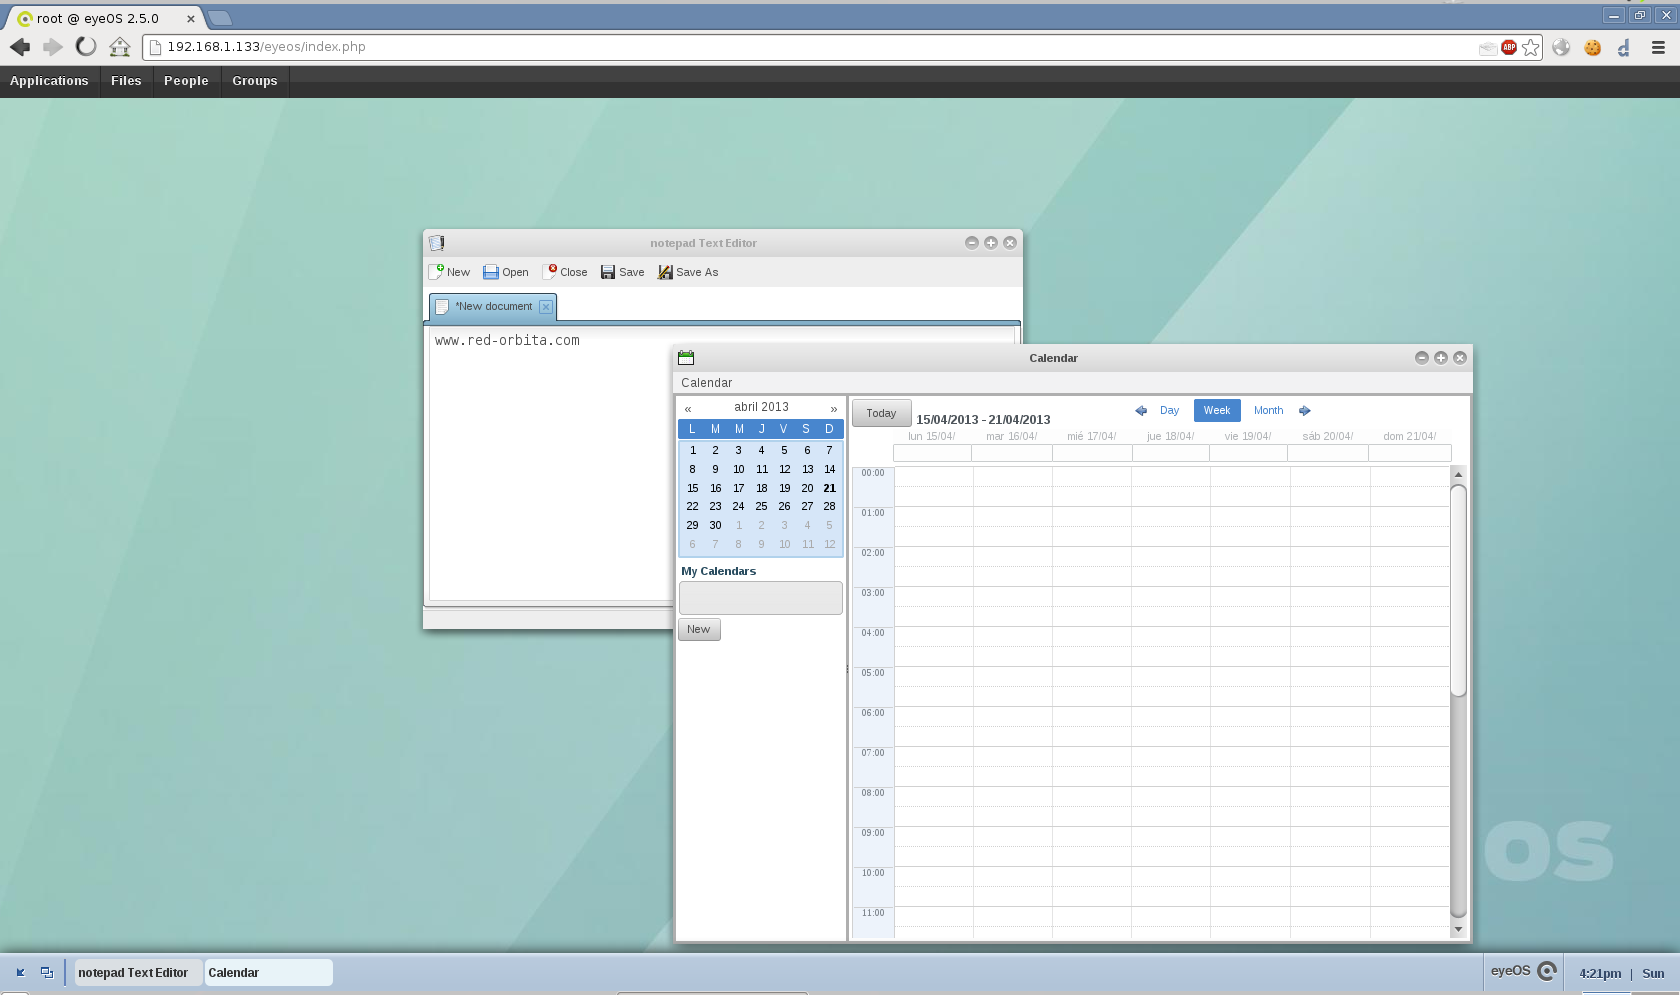Click the Today button in Calendar
The image size is (1680, 995).
point(881,413)
